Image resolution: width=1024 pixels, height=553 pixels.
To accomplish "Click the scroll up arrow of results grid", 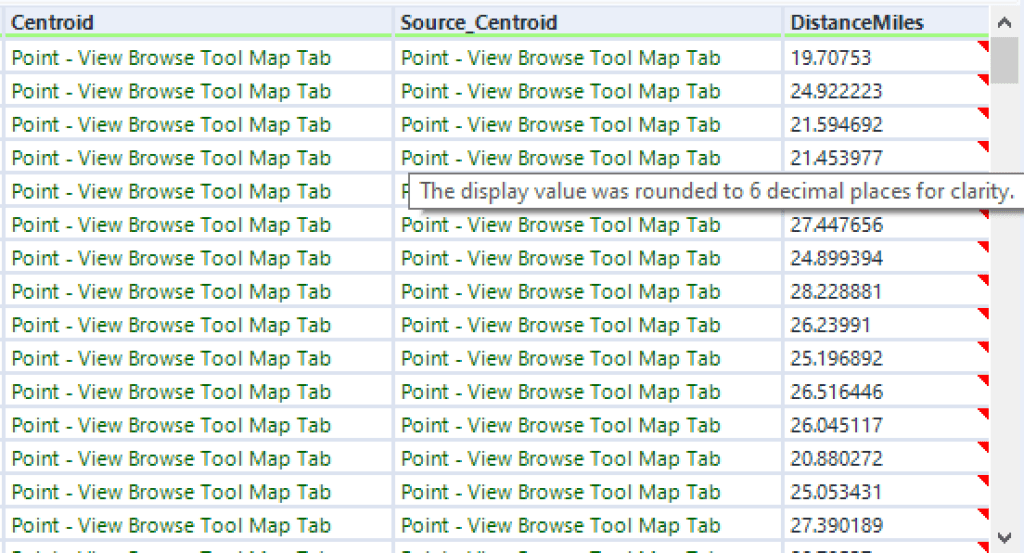I will pos(1005,21).
